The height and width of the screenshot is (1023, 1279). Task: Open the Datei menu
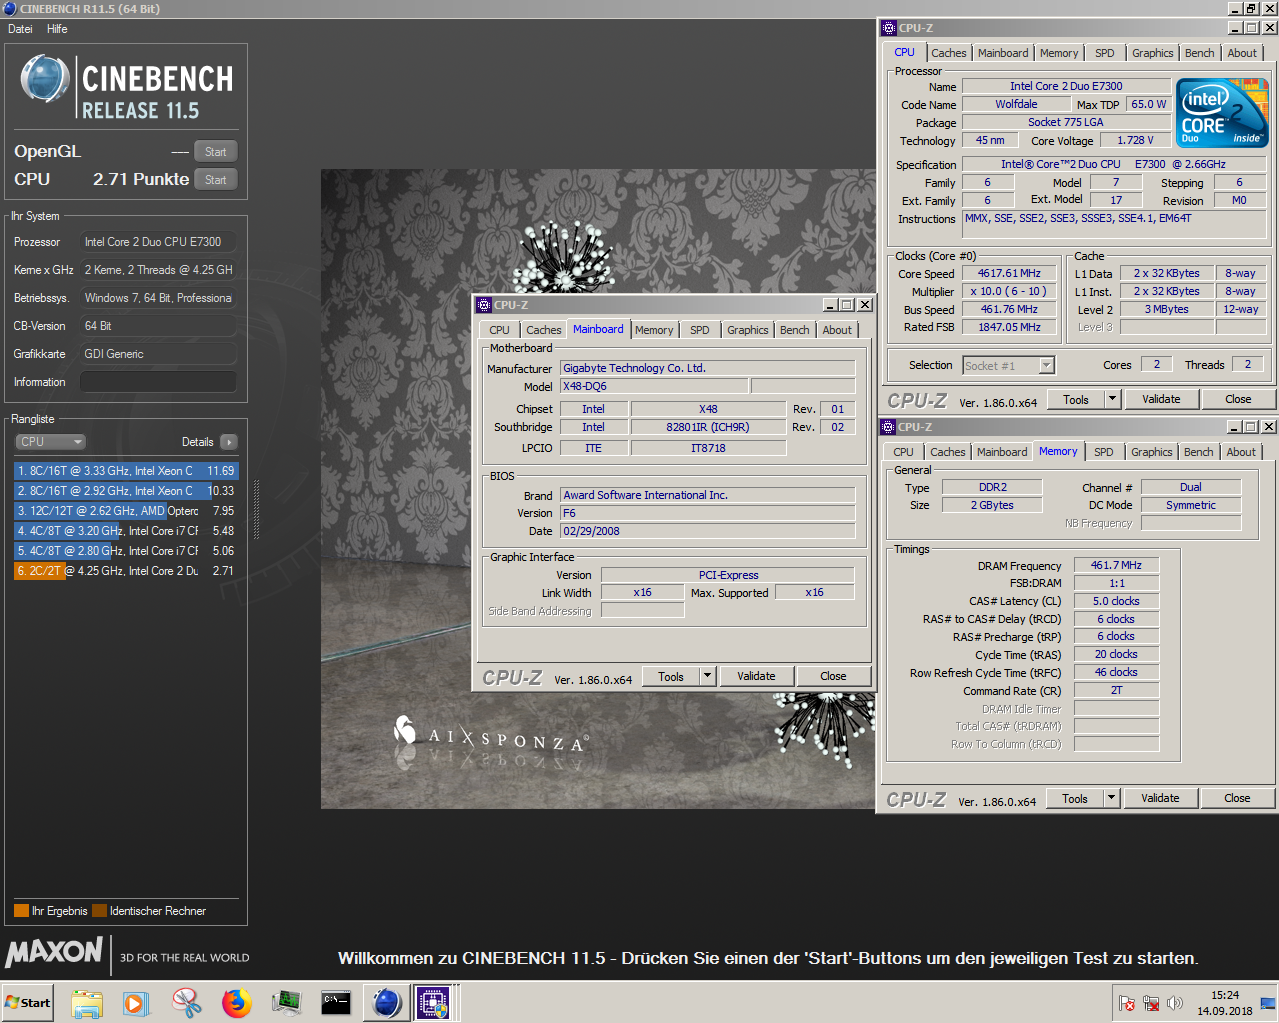pyautogui.click(x=20, y=29)
